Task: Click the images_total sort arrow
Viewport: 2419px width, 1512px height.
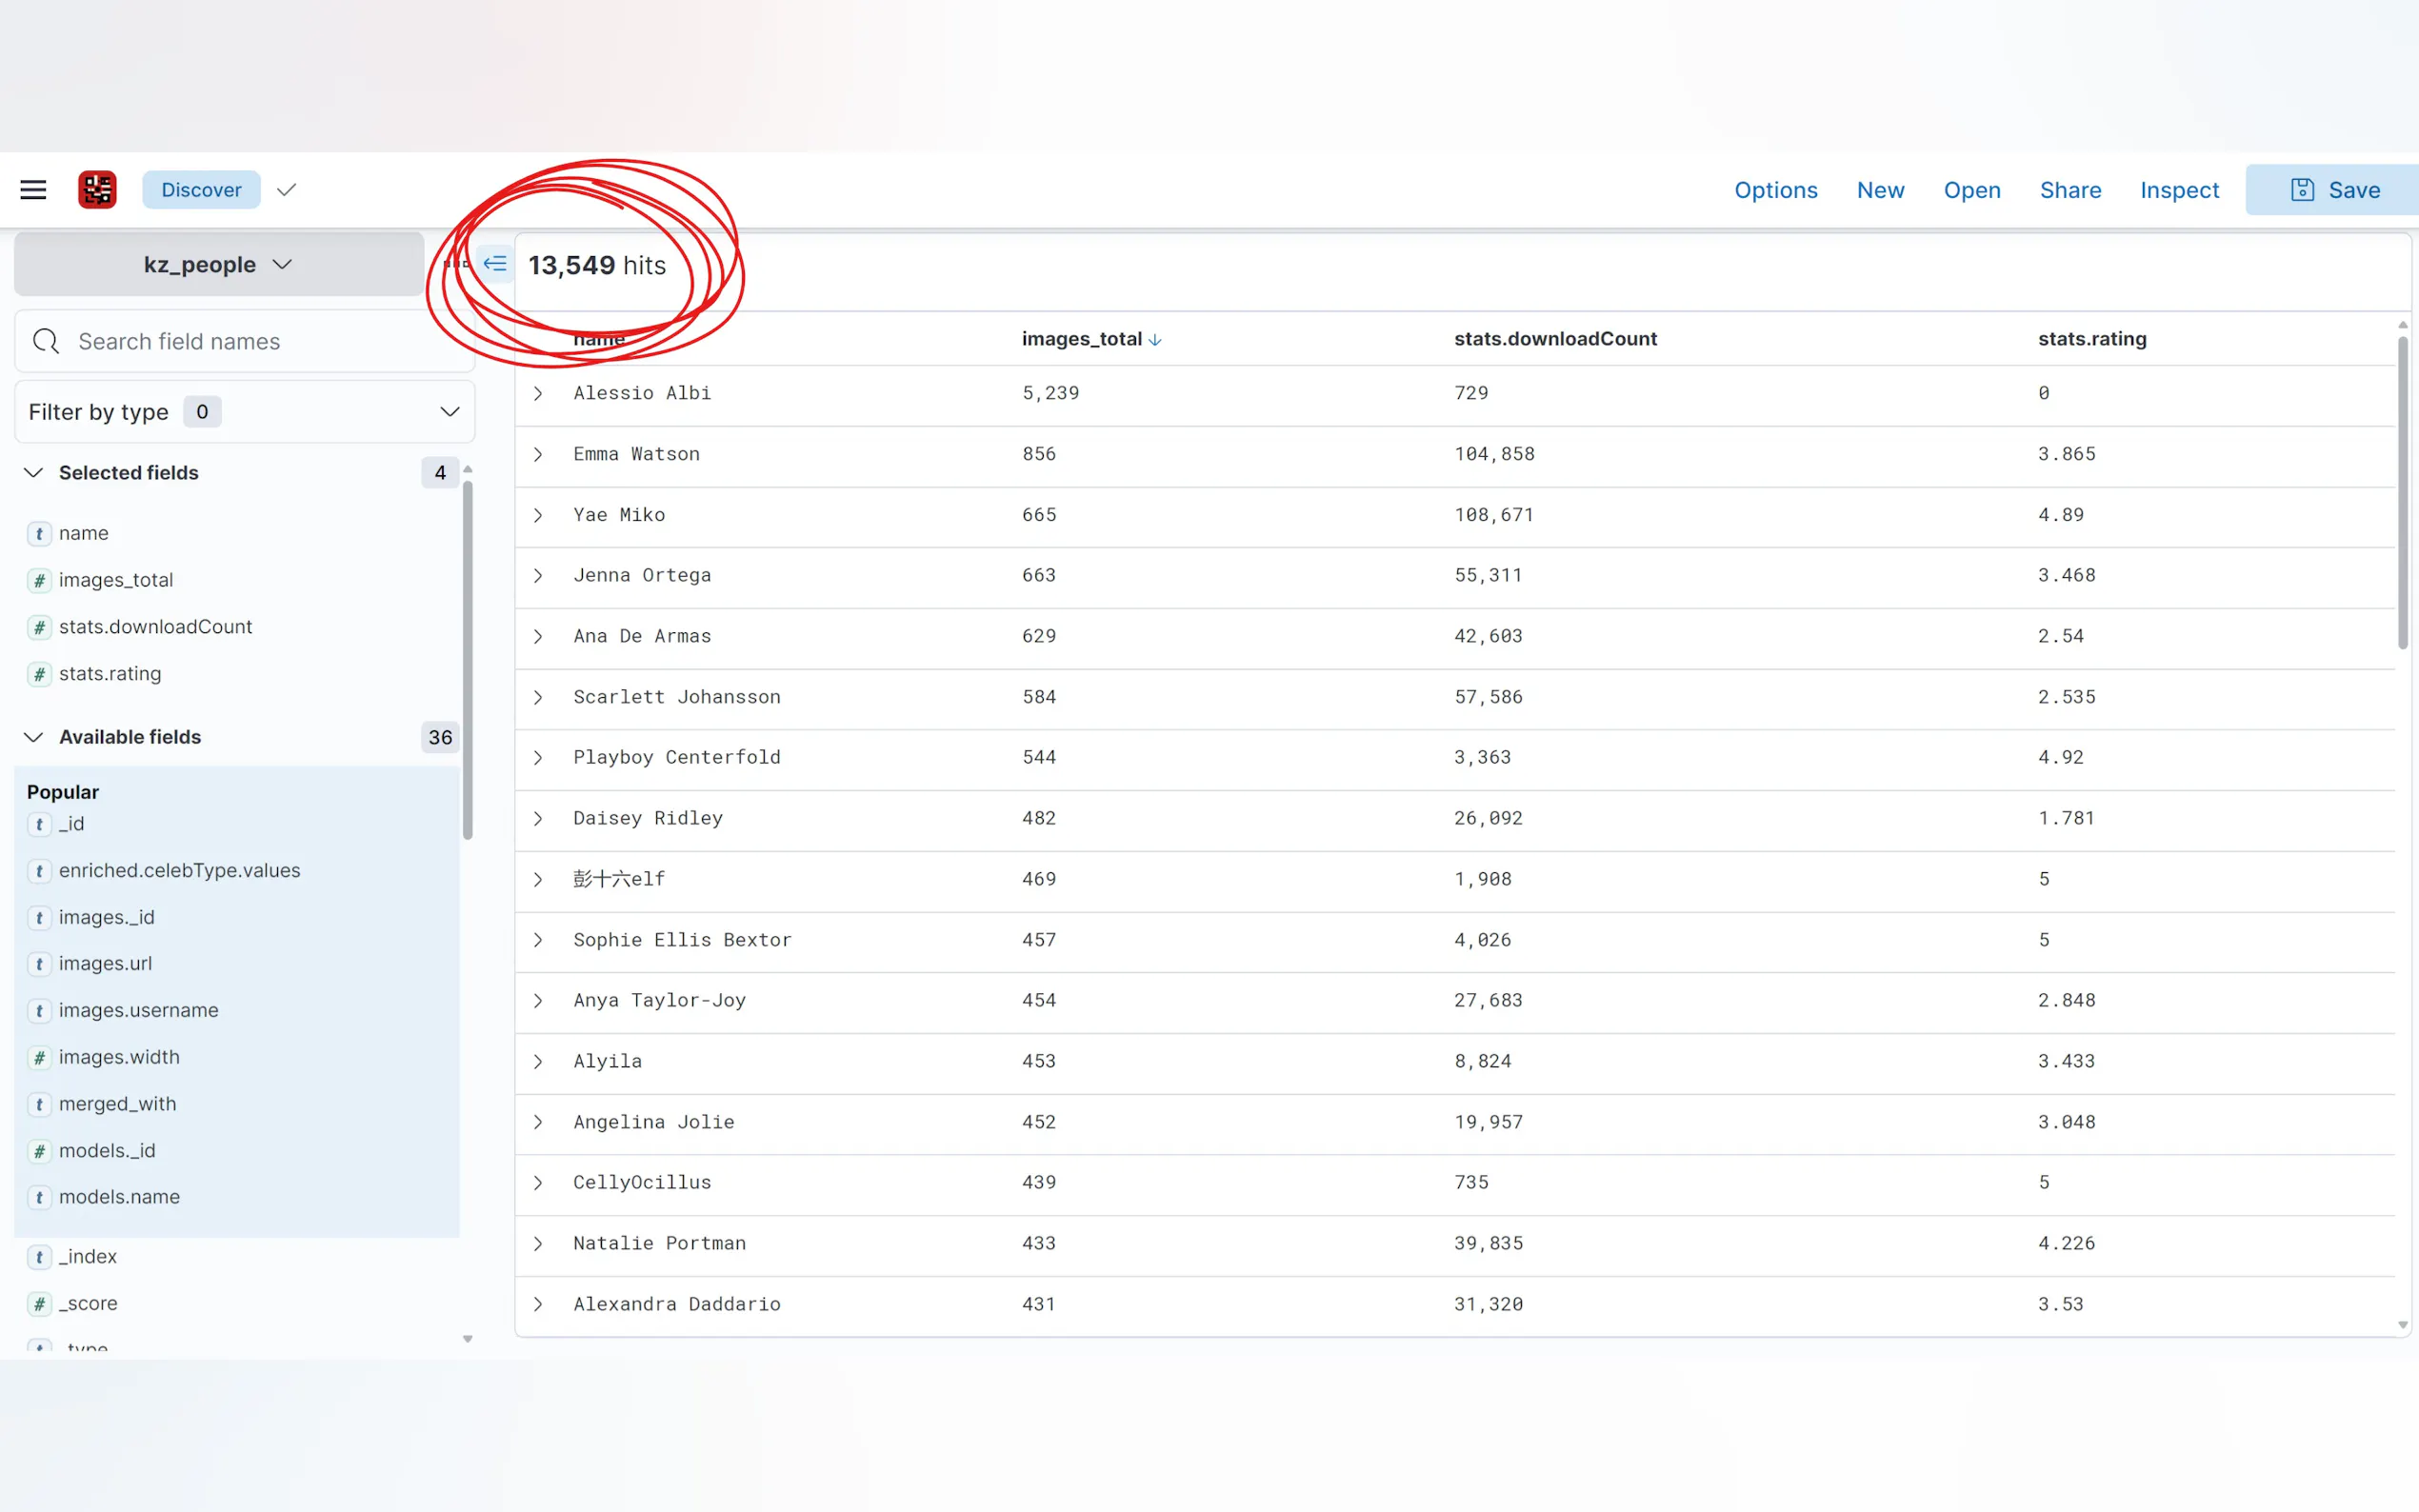Action: [x=1156, y=340]
